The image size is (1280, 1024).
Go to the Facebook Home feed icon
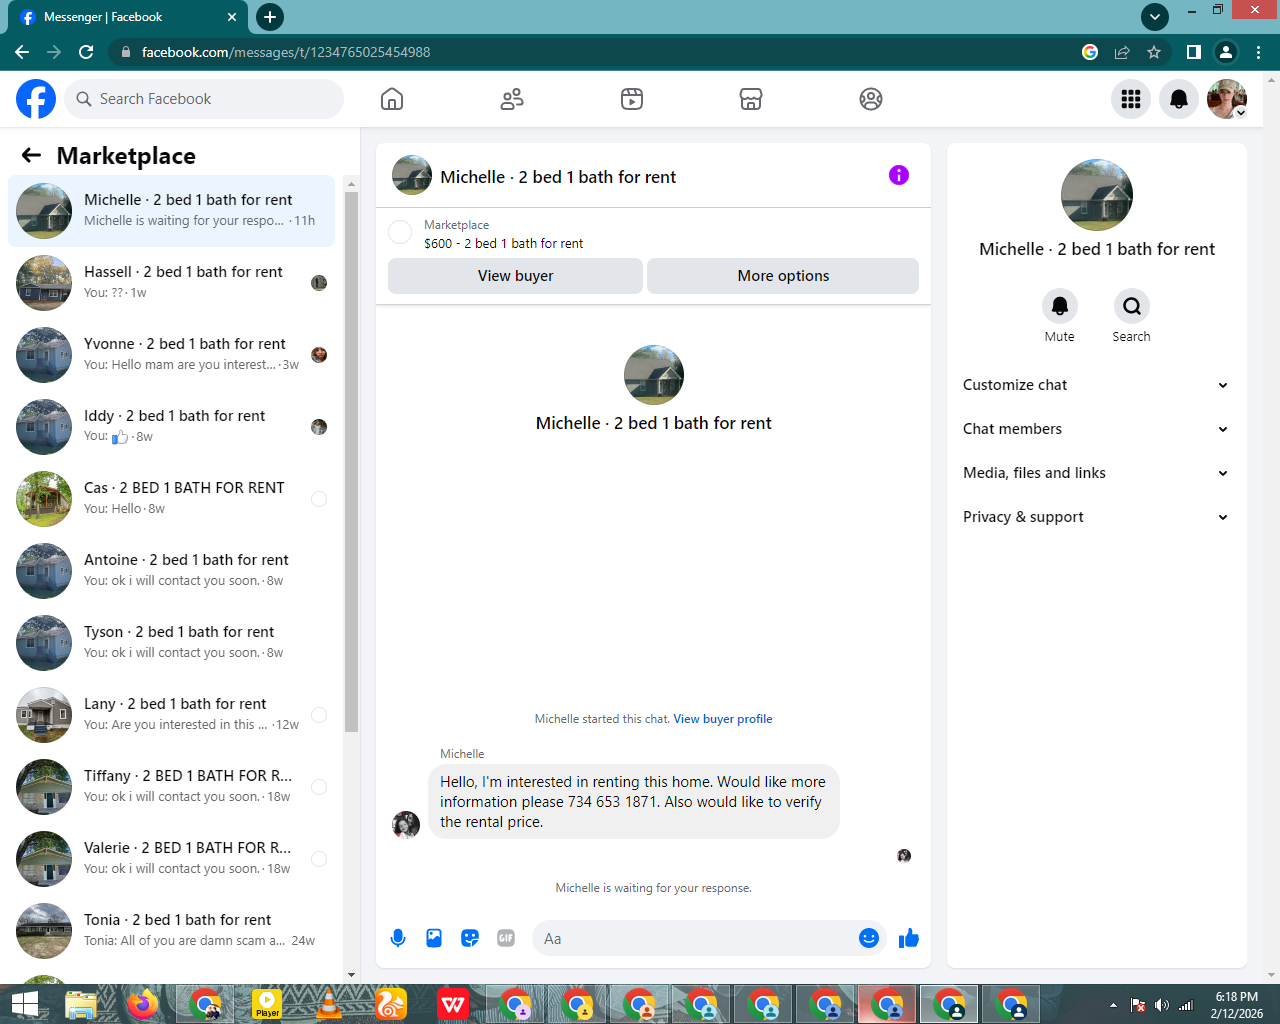click(x=392, y=99)
